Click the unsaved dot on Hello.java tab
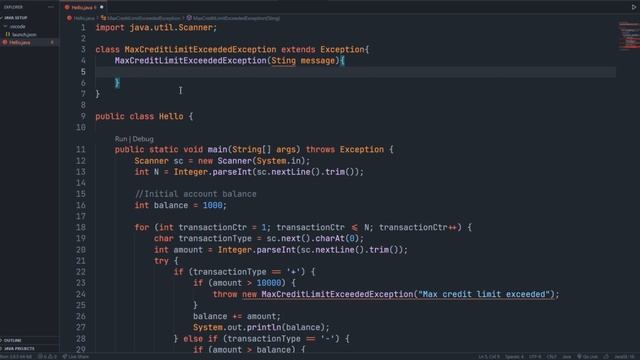Viewport: 640px width, 360px height. point(102,7)
